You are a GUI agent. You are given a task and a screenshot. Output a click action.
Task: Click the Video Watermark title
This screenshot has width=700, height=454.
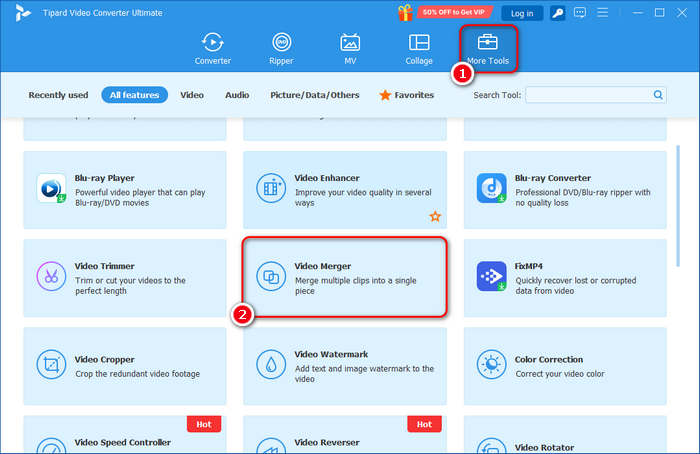pyautogui.click(x=331, y=354)
